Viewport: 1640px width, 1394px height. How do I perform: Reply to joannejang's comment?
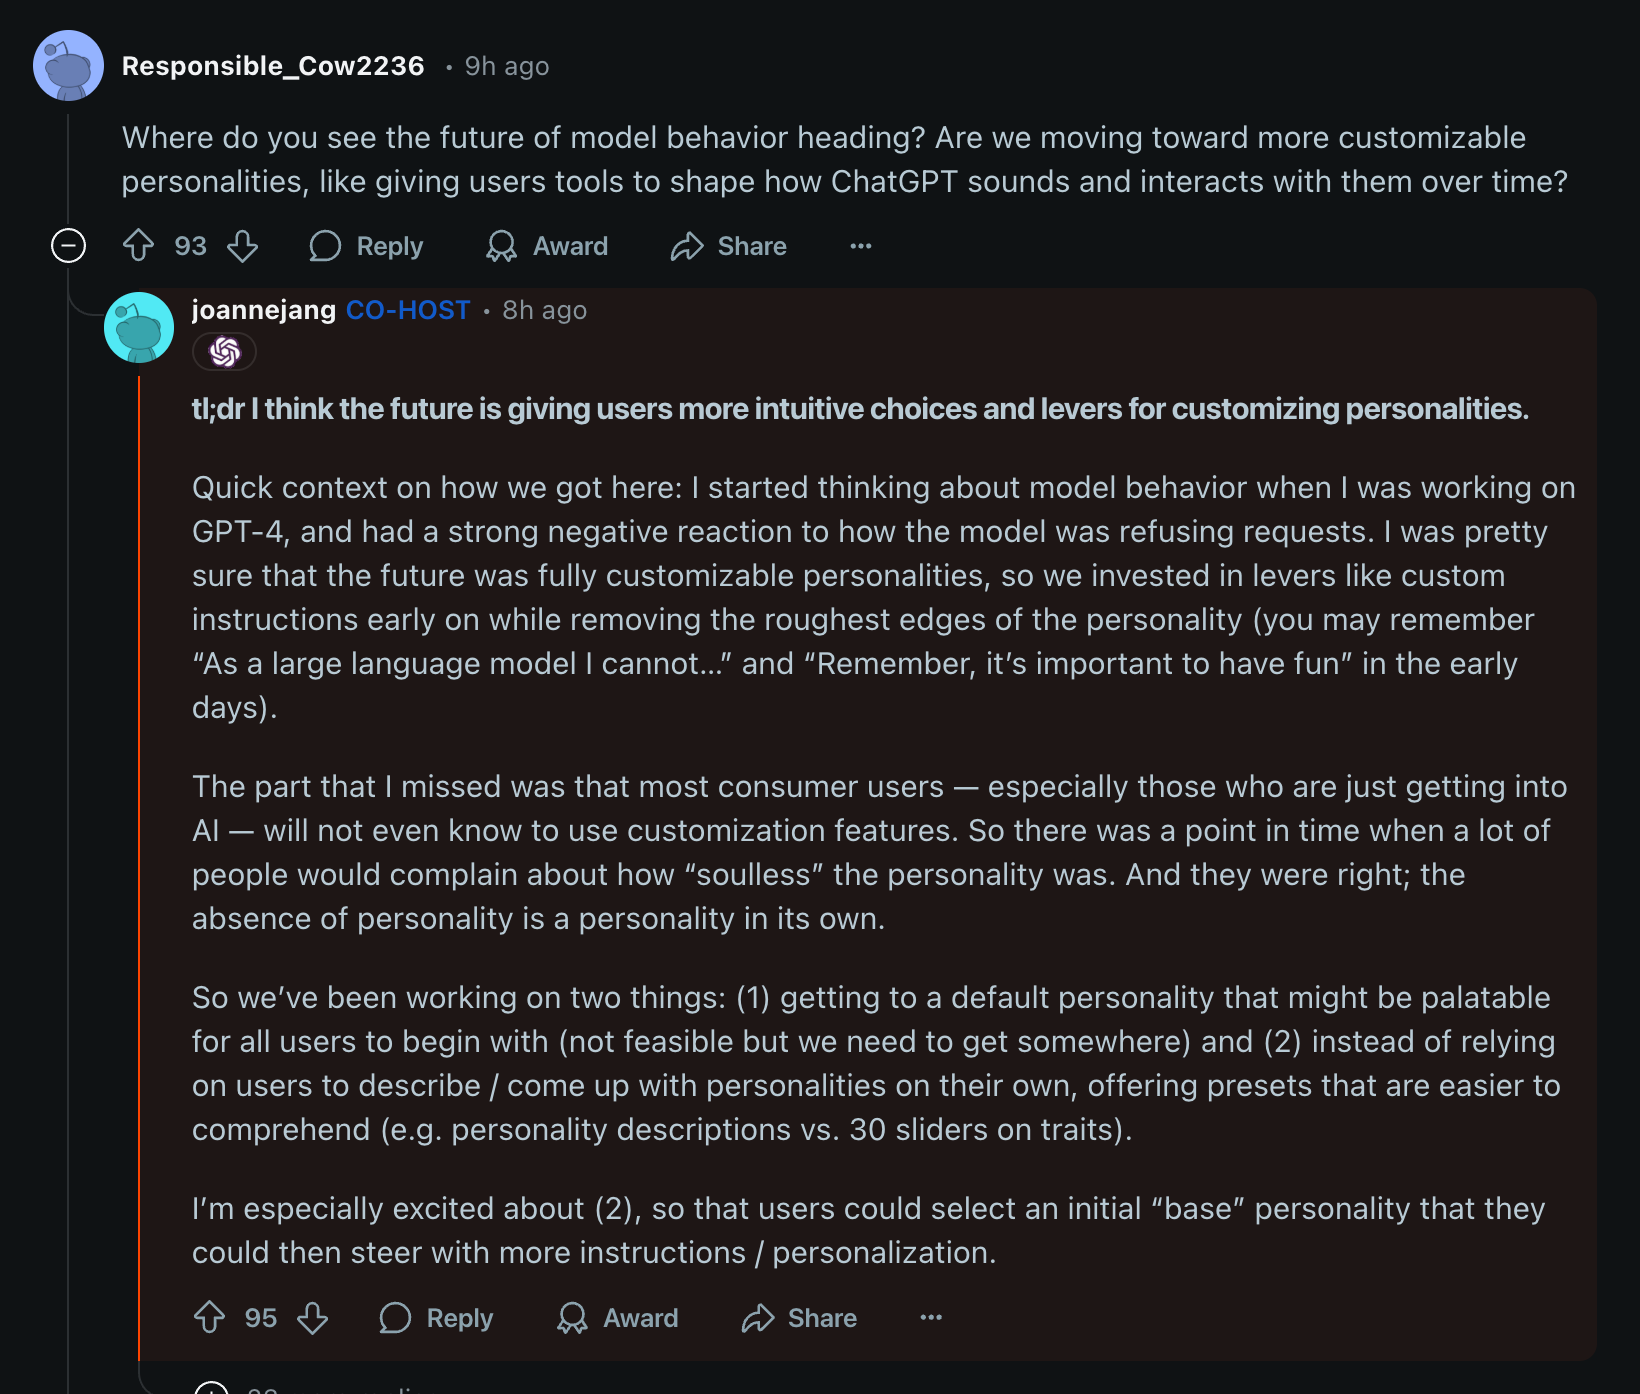(437, 1318)
